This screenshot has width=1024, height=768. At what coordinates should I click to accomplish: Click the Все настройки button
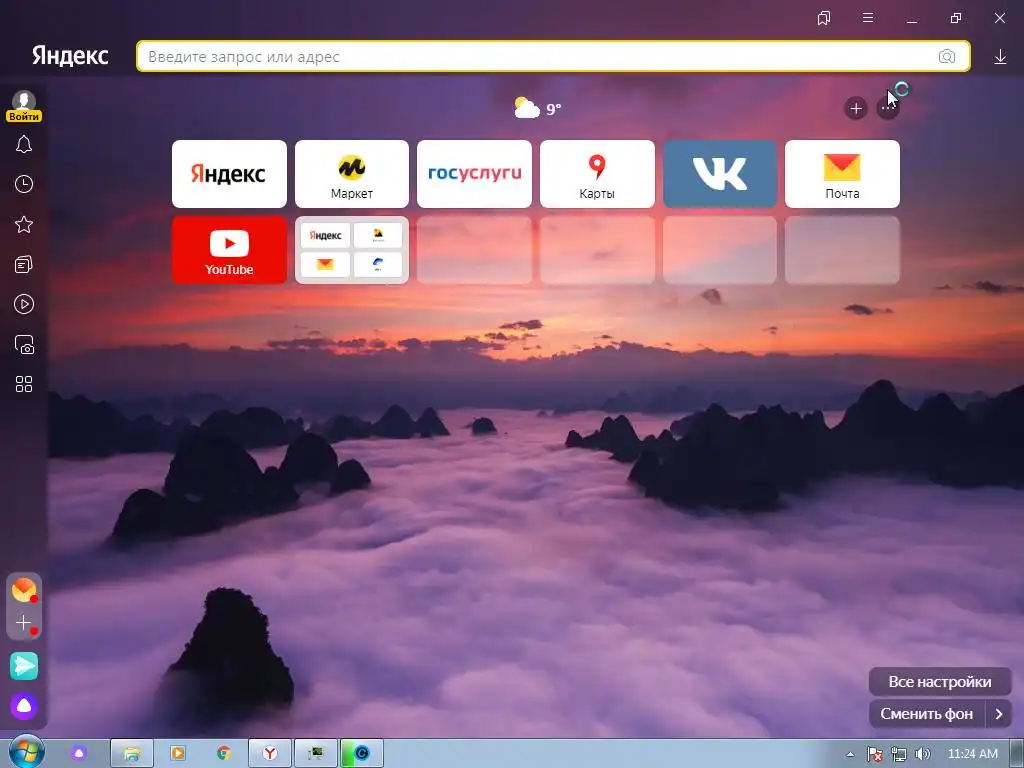pos(940,682)
